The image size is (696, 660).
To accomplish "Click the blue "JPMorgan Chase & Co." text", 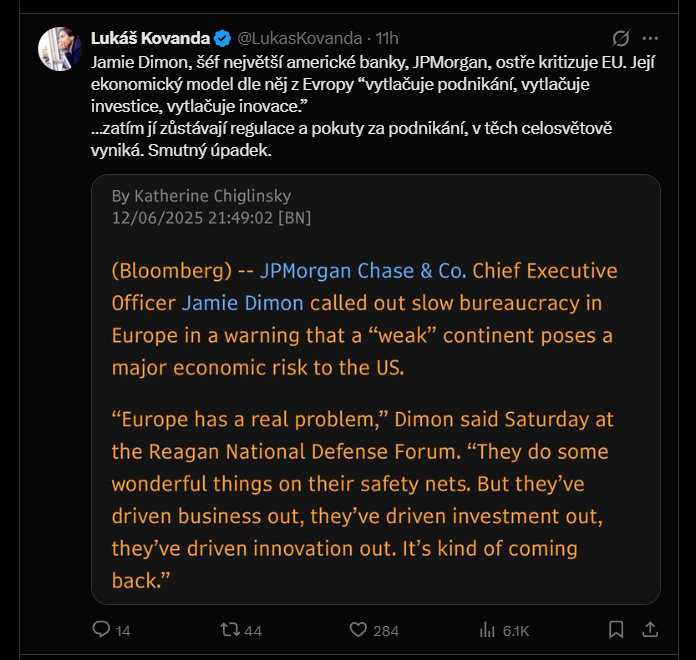I will click(x=363, y=271).
